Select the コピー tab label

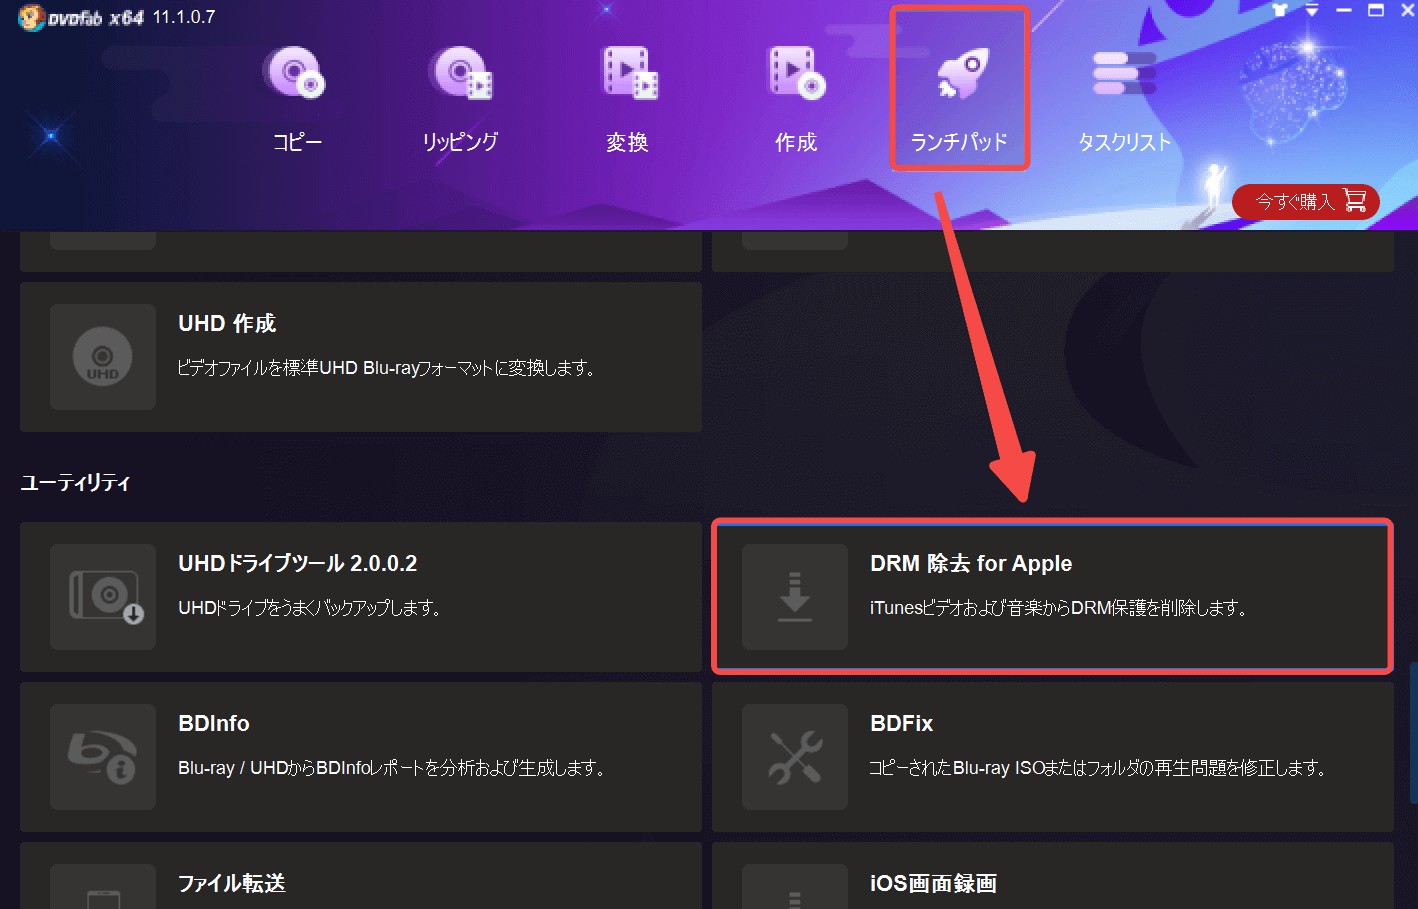point(297,142)
